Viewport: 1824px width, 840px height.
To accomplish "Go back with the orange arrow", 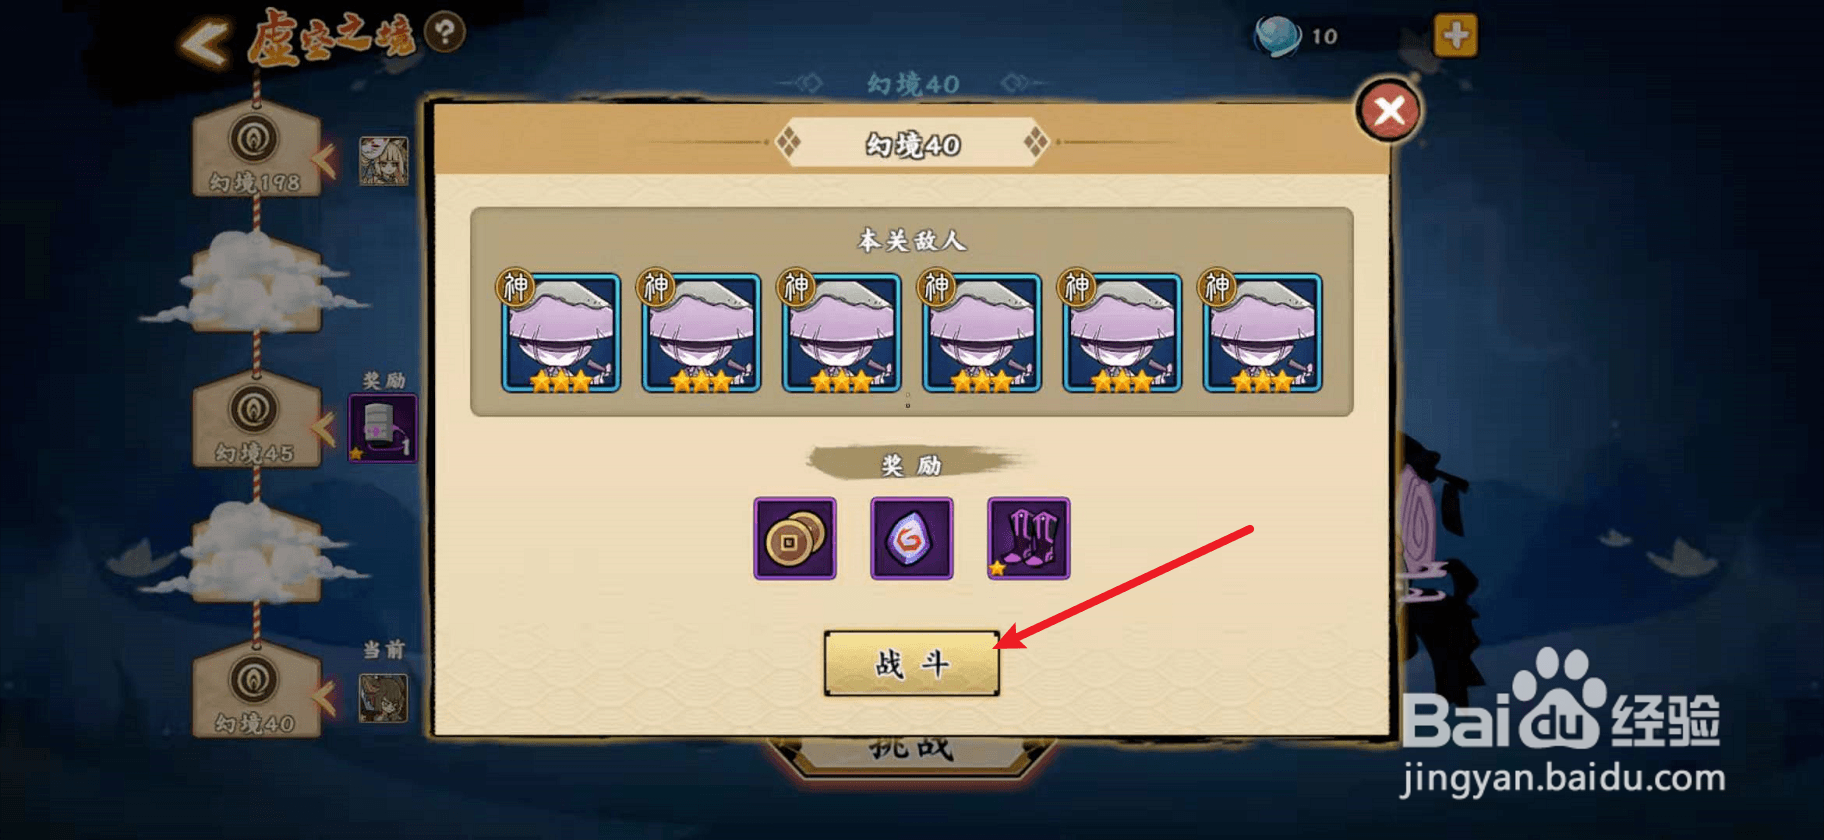I will [205, 43].
